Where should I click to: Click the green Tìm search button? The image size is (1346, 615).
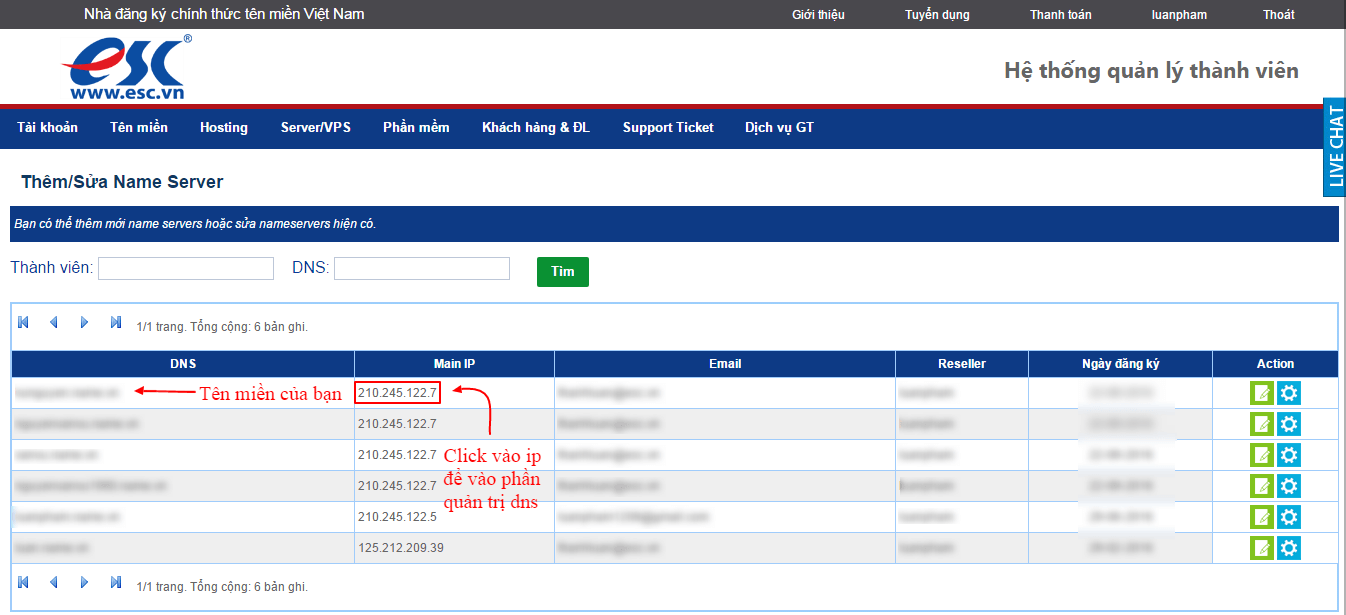pos(563,271)
